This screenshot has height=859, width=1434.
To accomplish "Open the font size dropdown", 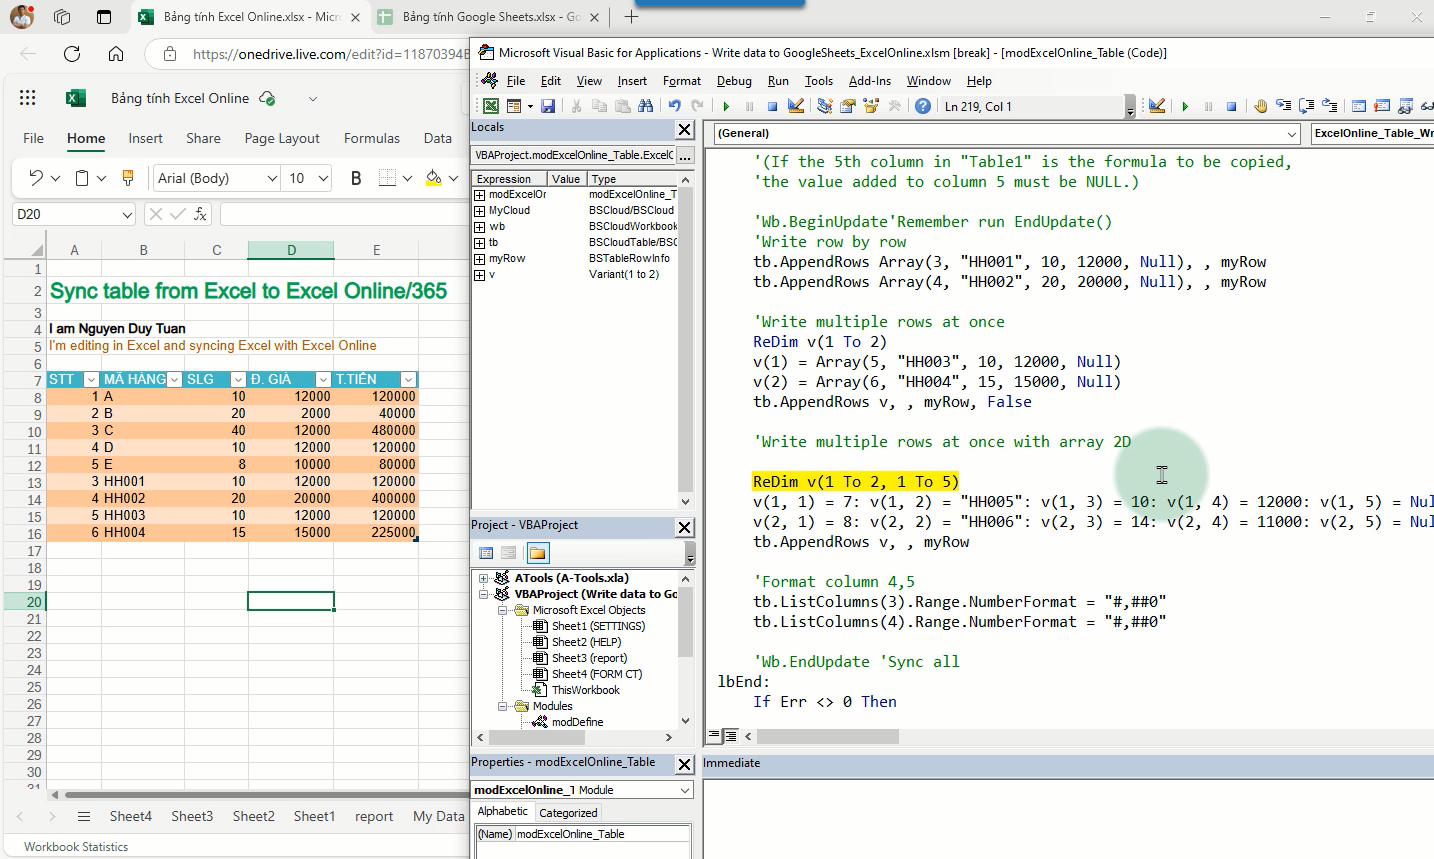I will [x=323, y=178].
